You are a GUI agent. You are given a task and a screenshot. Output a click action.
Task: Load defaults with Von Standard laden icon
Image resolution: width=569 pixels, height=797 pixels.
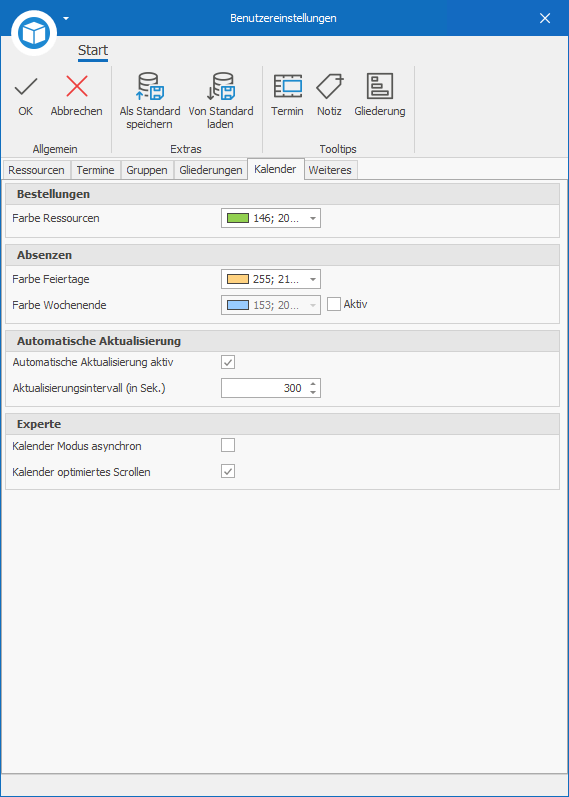coord(221,86)
